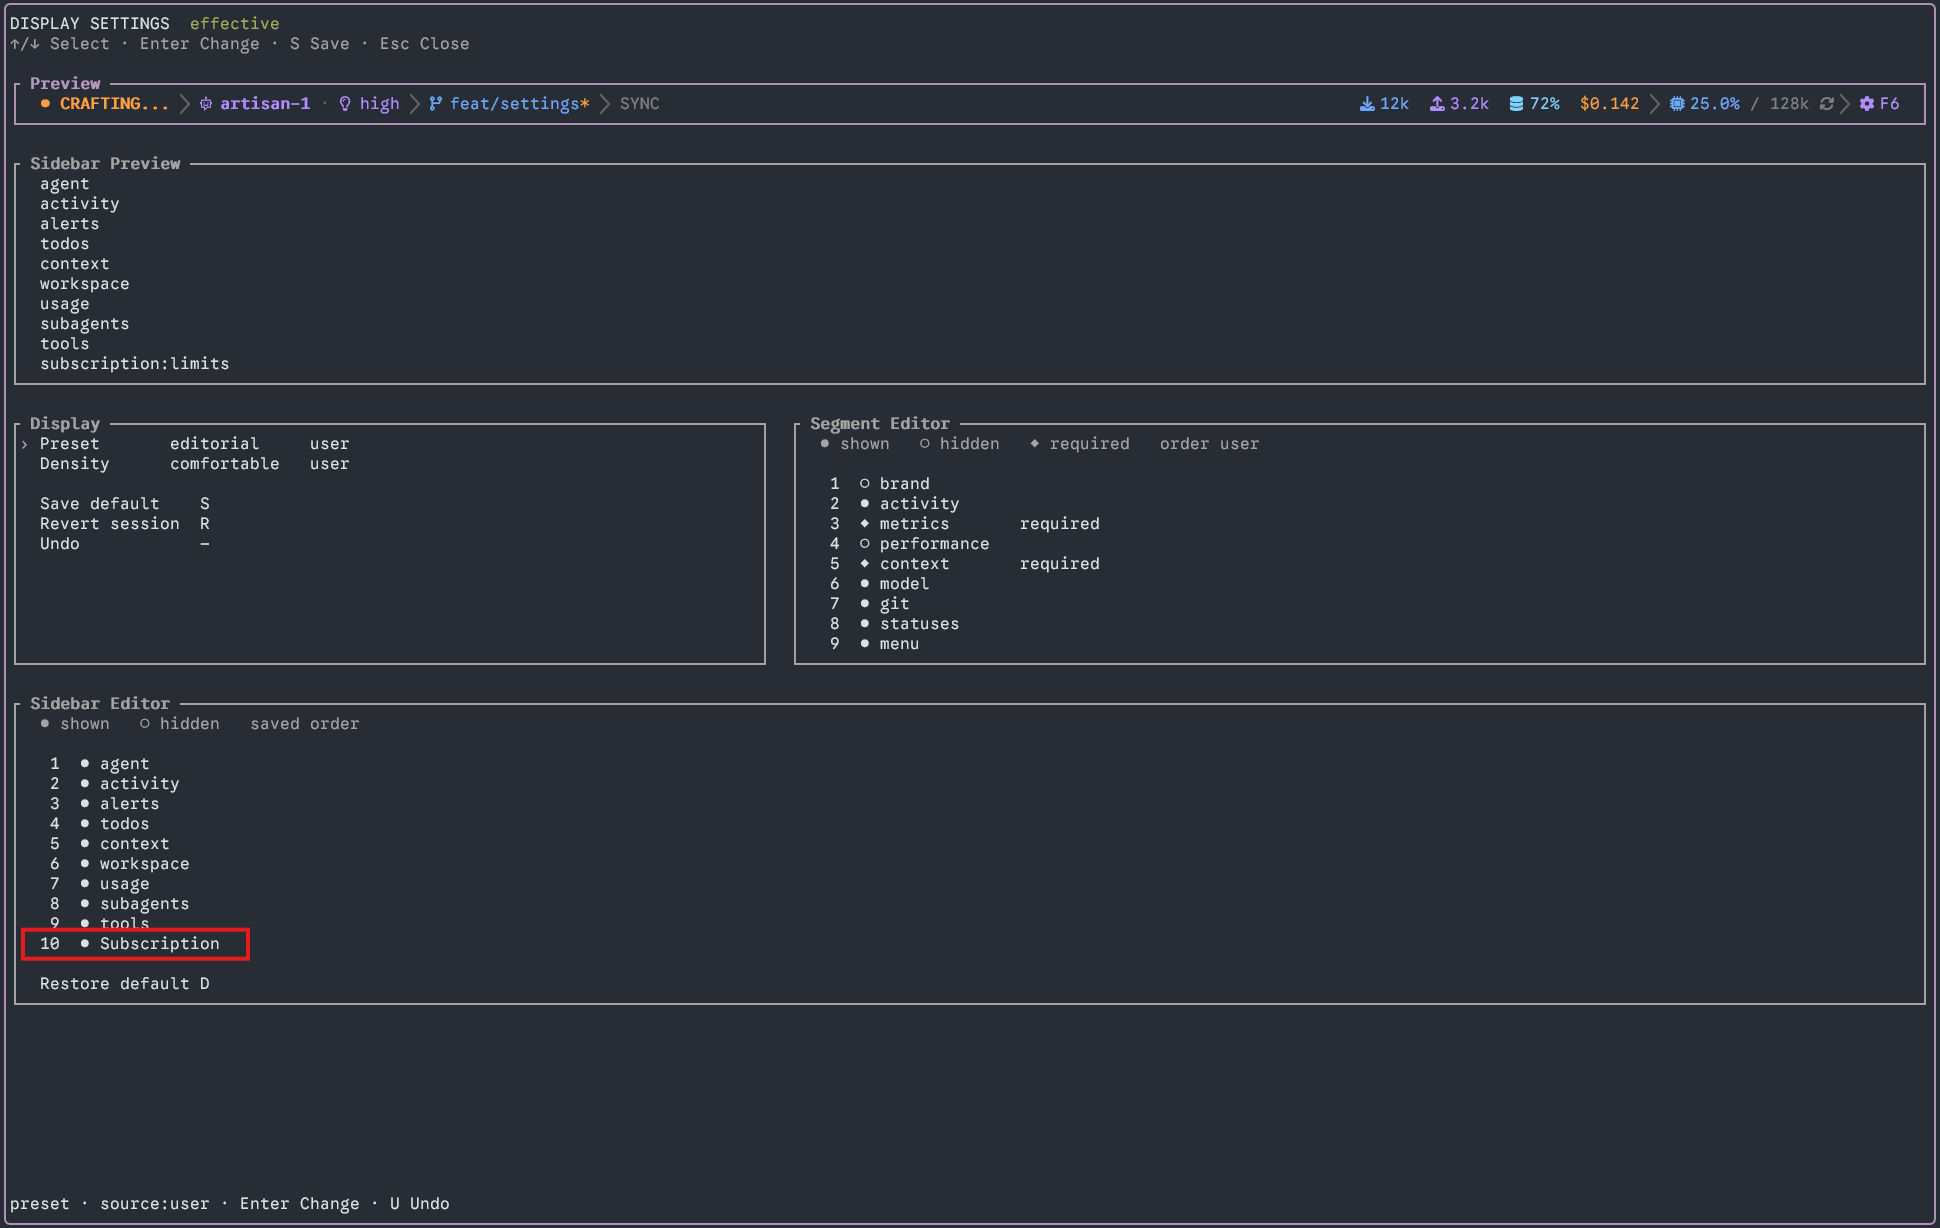Select subagents row in Sidebar Editor
Viewport: 1940px width, 1228px height.
pyautogui.click(x=119, y=904)
